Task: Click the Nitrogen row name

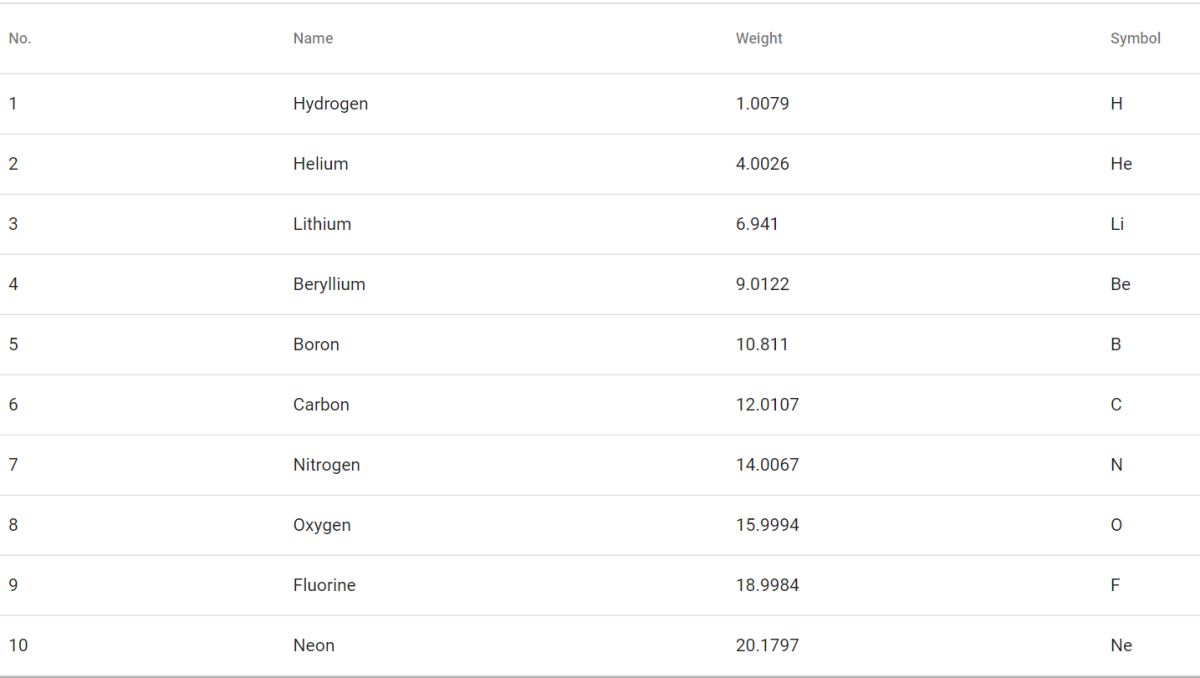Action: point(326,465)
